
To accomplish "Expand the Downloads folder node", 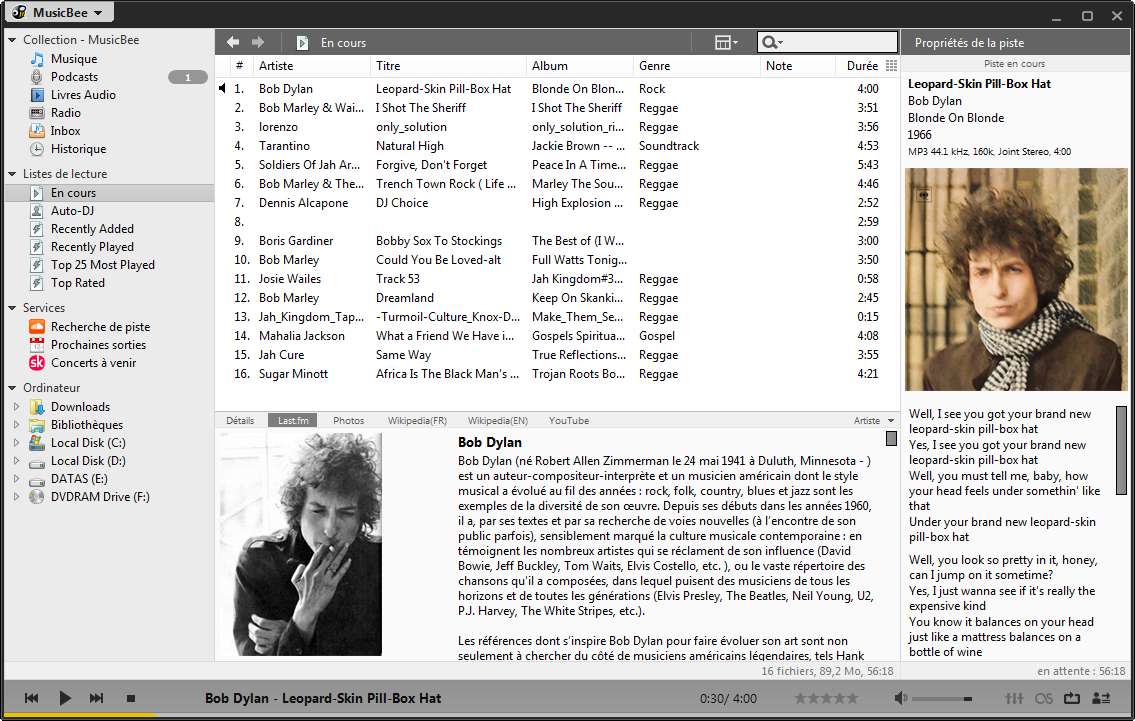I will 17,407.
